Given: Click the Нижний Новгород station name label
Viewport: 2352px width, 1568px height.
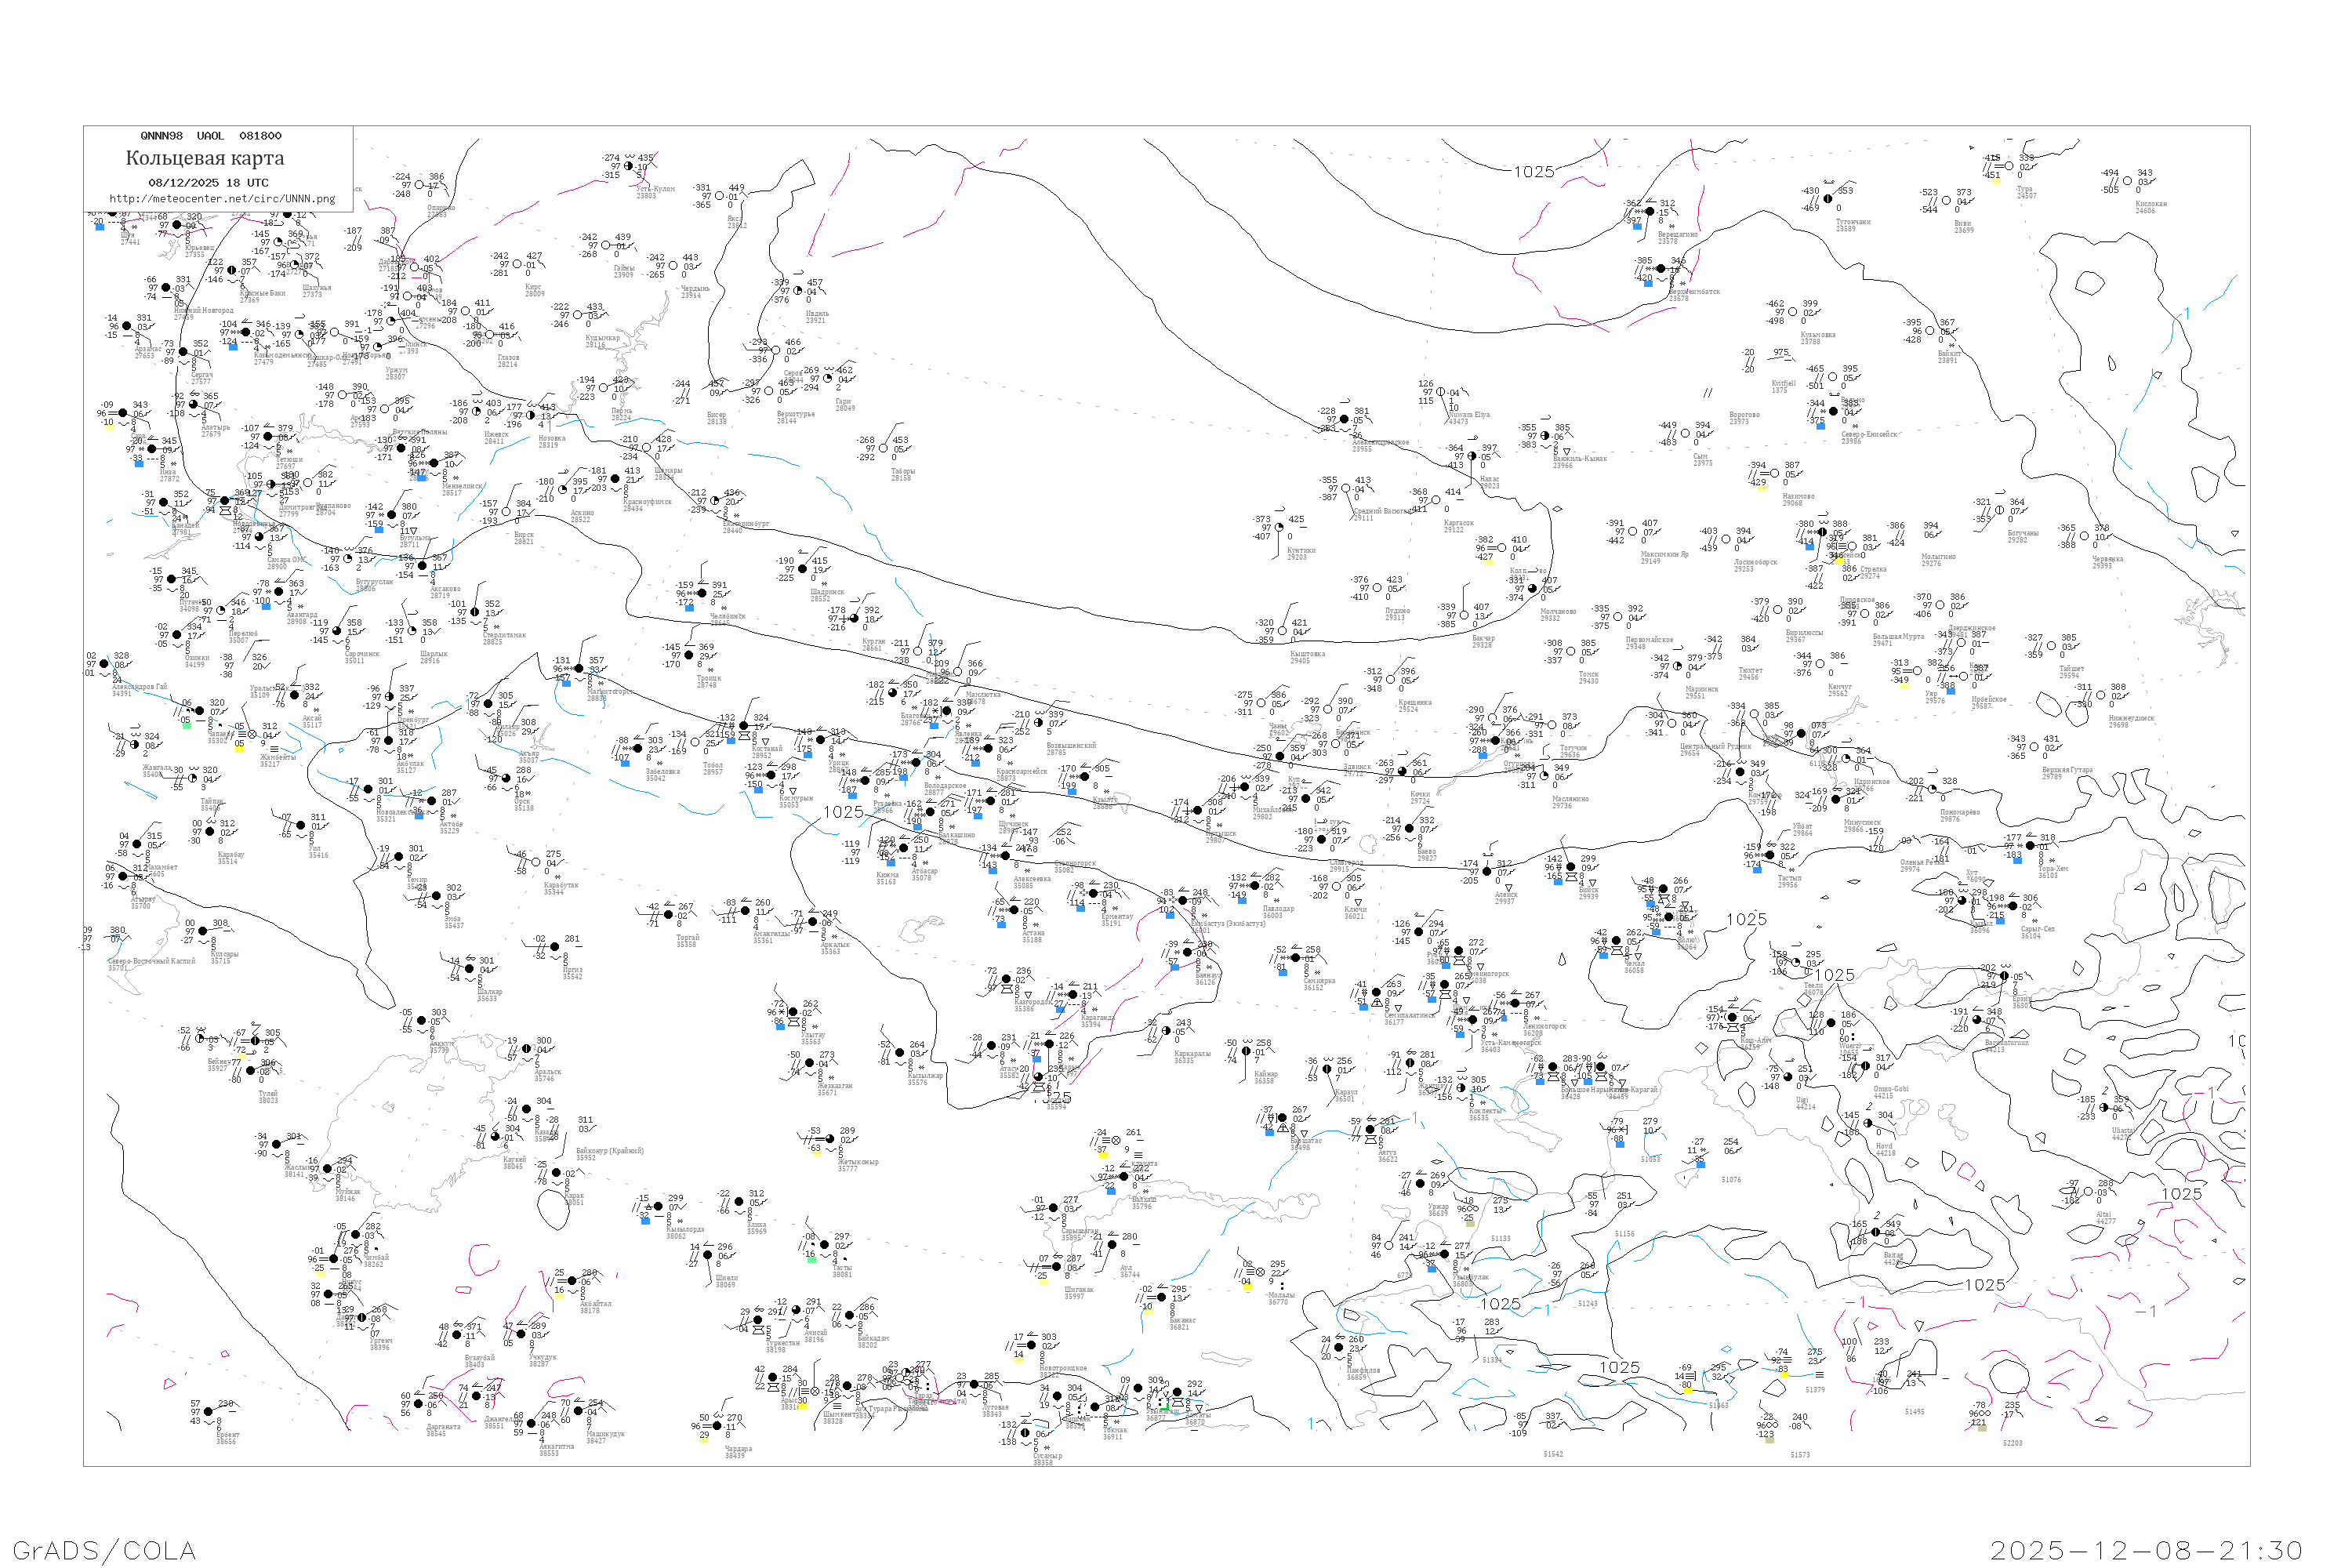Looking at the screenshot, I should [x=204, y=311].
